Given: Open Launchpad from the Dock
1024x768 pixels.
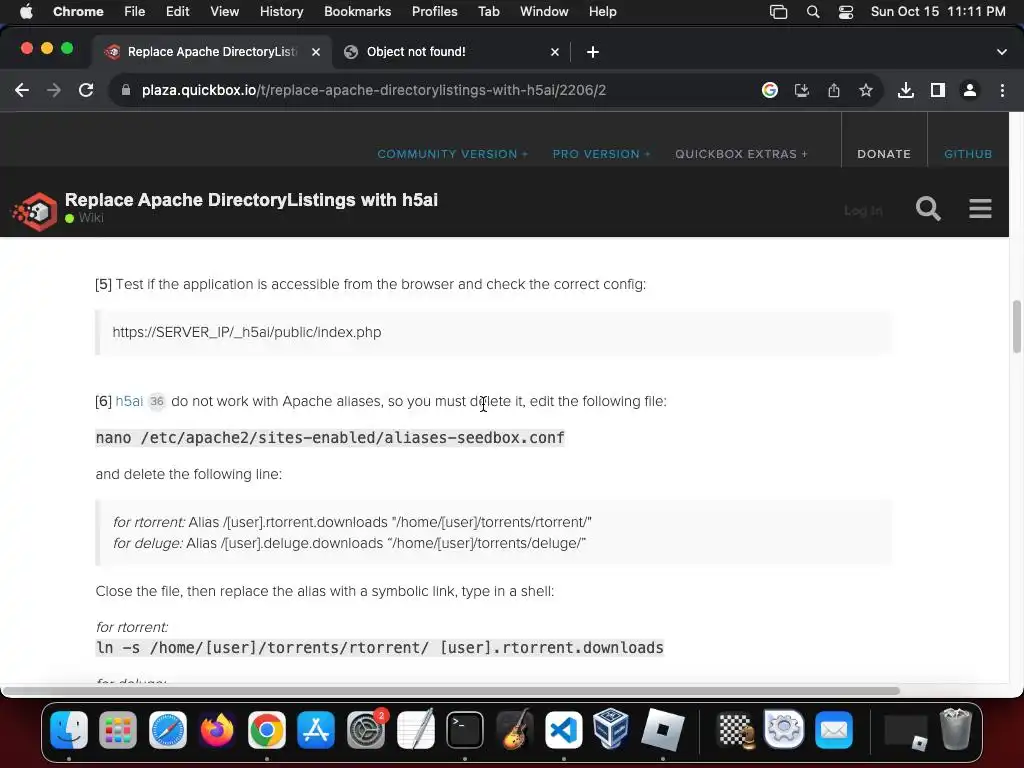Looking at the screenshot, I should coord(118,729).
